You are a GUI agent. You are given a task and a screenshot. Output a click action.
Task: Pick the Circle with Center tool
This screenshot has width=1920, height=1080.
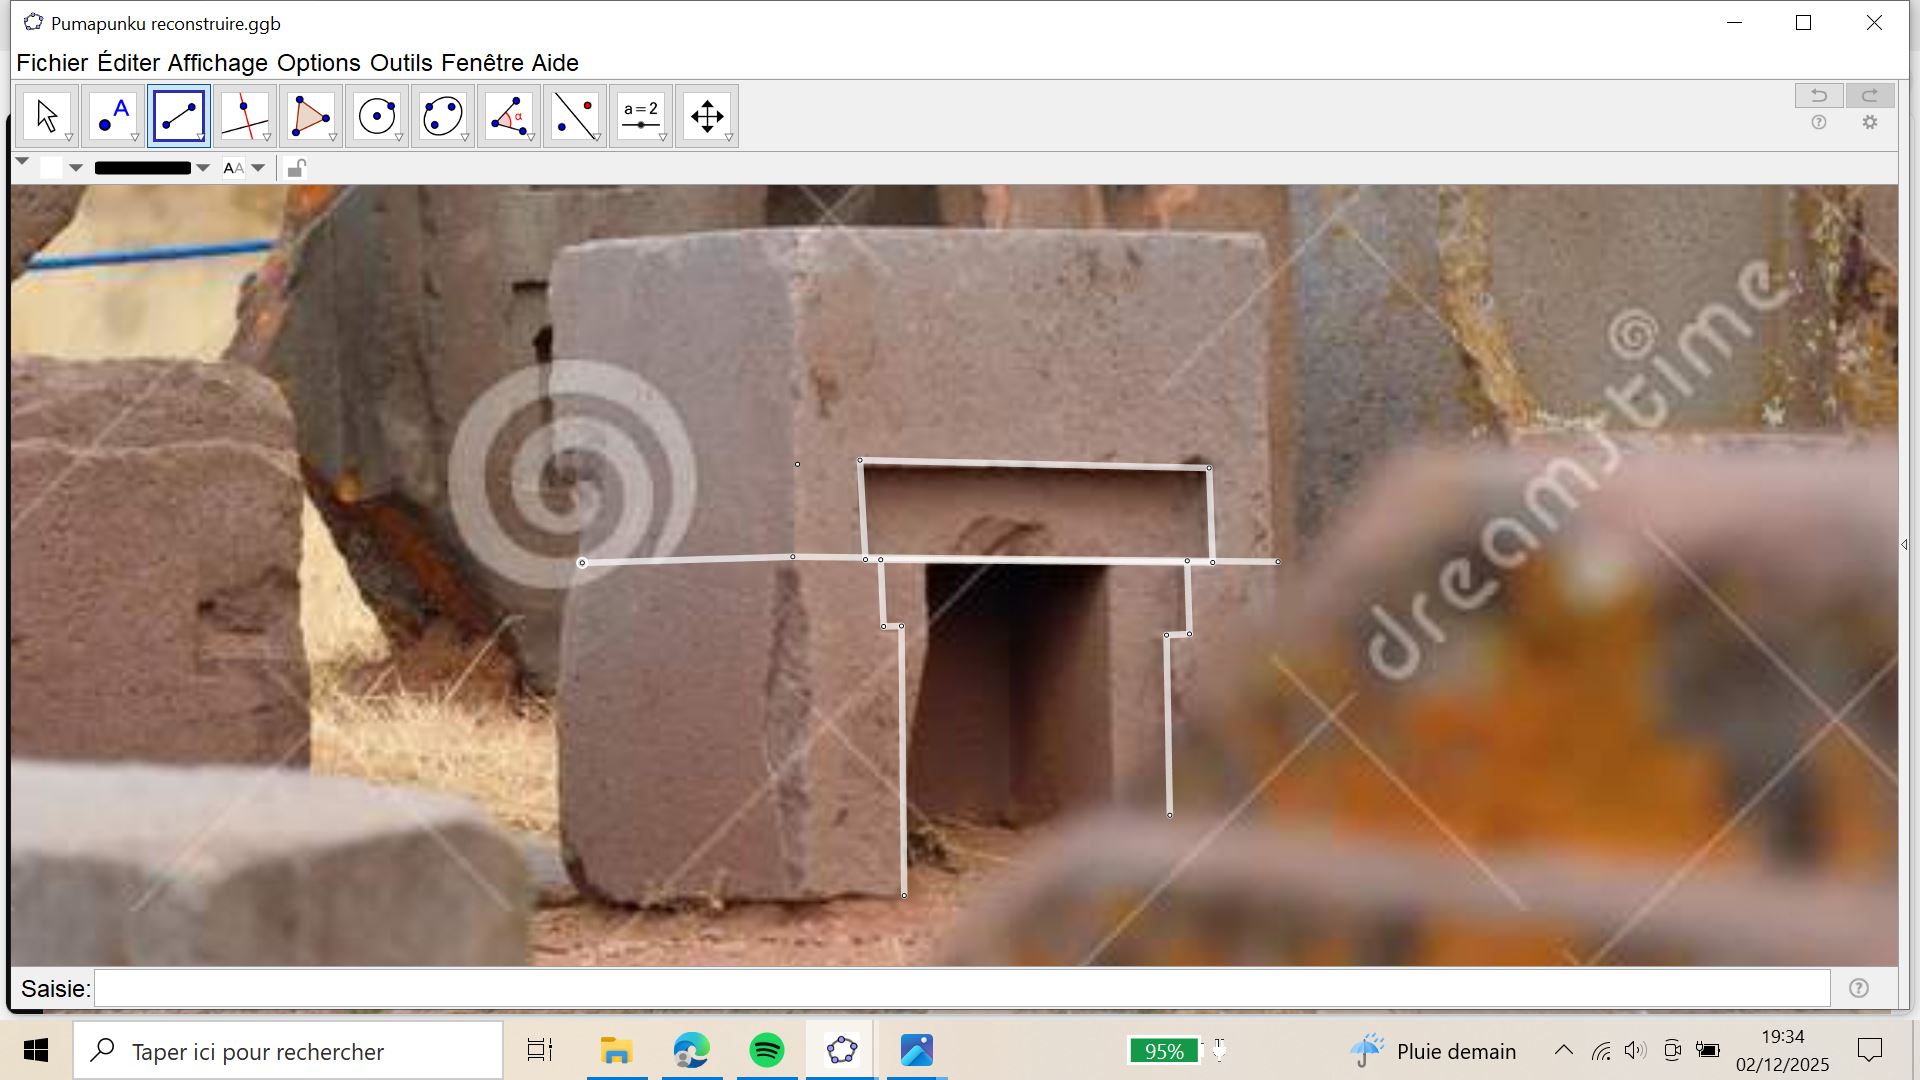coord(377,116)
